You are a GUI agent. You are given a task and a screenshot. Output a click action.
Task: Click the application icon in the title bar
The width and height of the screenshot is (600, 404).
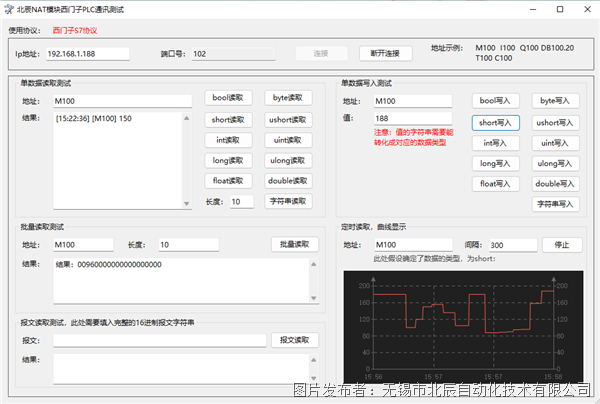tap(9, 9)
